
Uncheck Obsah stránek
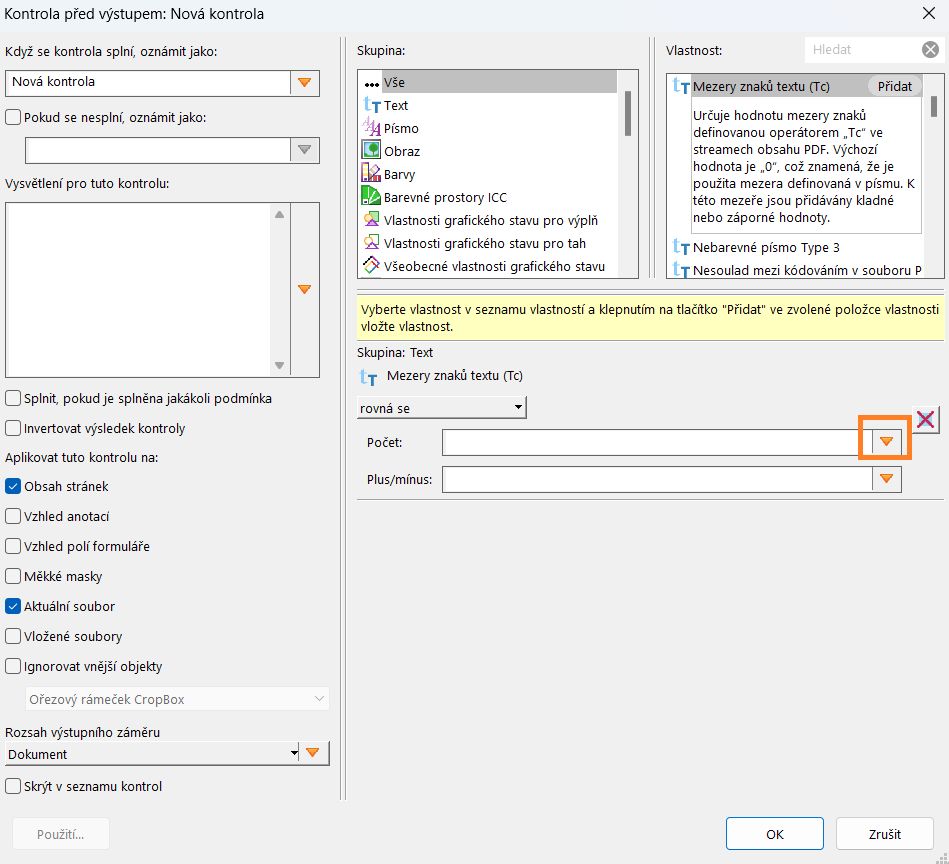click(13, 486)
